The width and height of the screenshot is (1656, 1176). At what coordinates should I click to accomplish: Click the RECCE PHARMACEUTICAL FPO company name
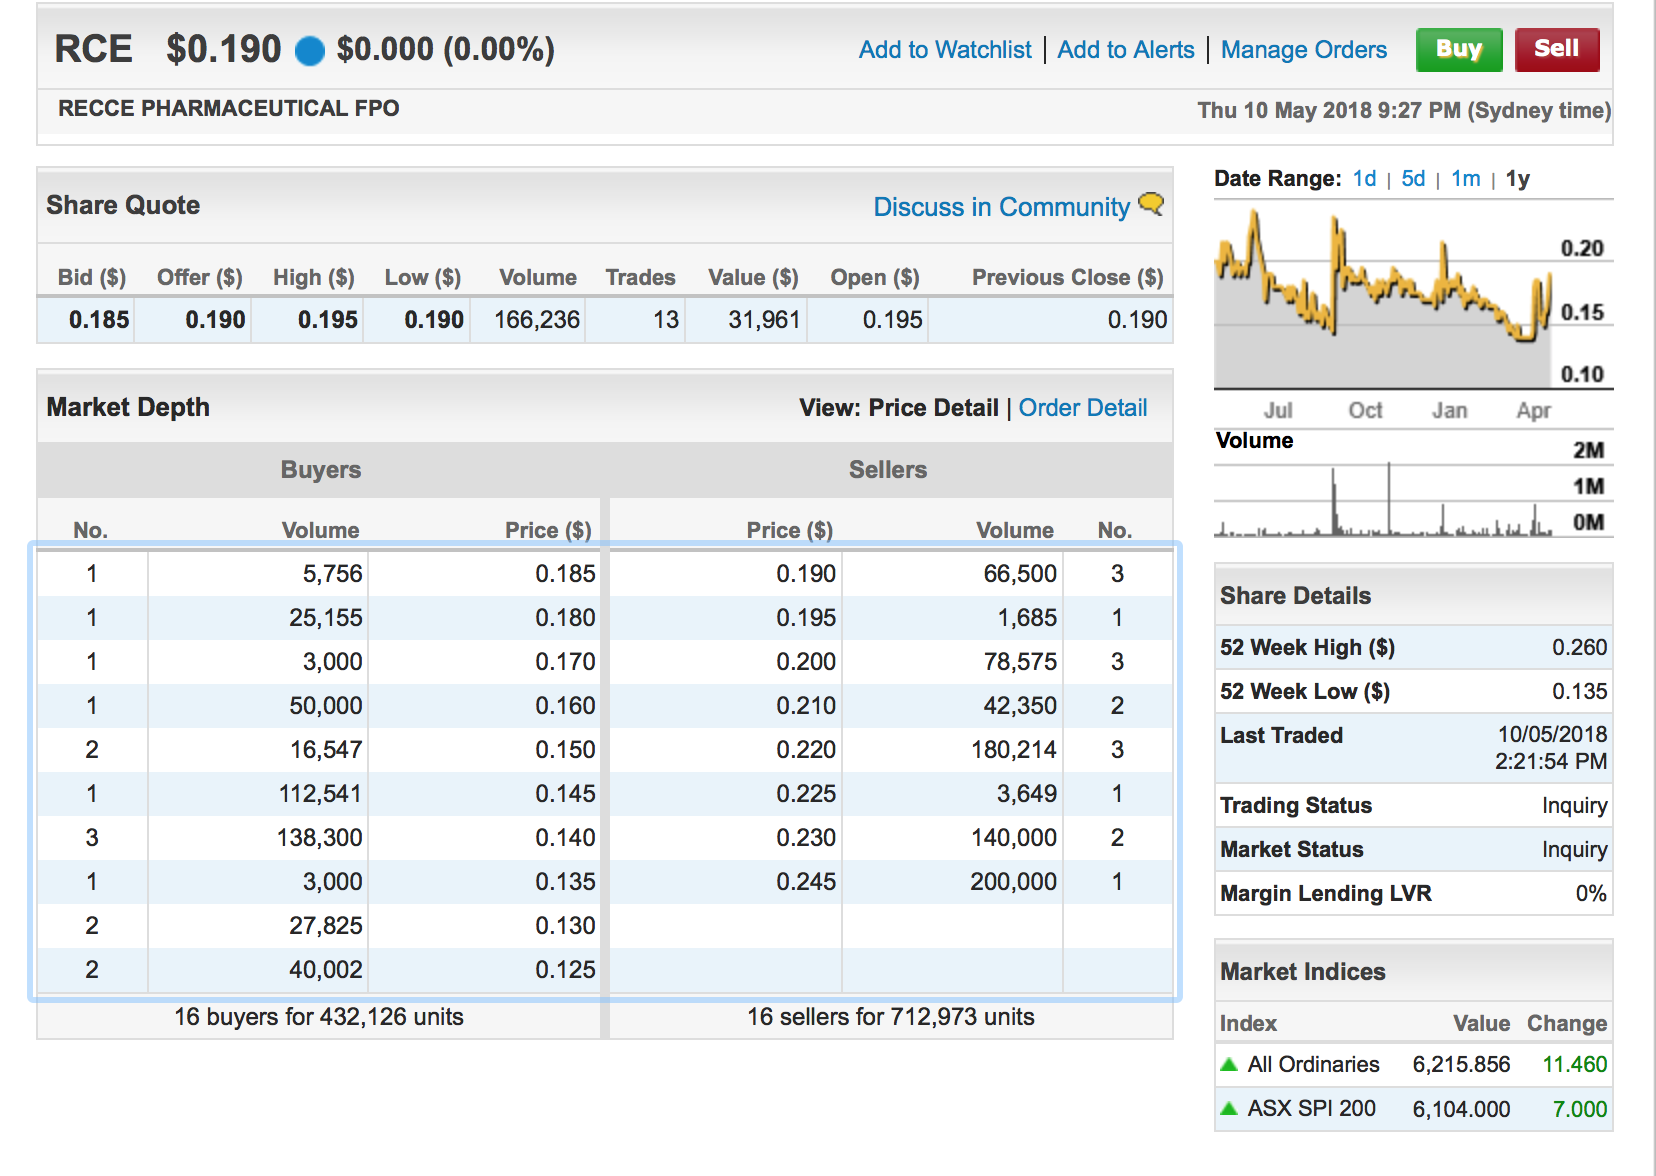pos(229,108)
